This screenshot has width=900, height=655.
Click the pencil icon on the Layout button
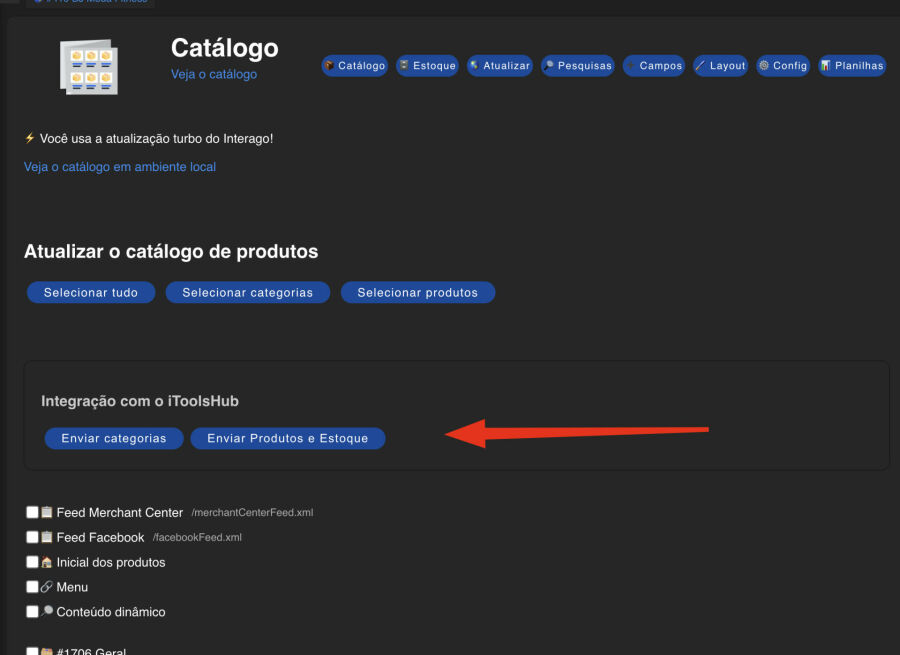point(699,65)
